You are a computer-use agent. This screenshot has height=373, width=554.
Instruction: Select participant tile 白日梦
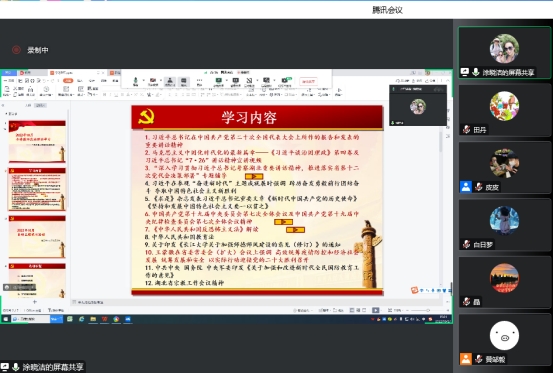[504, 225]
